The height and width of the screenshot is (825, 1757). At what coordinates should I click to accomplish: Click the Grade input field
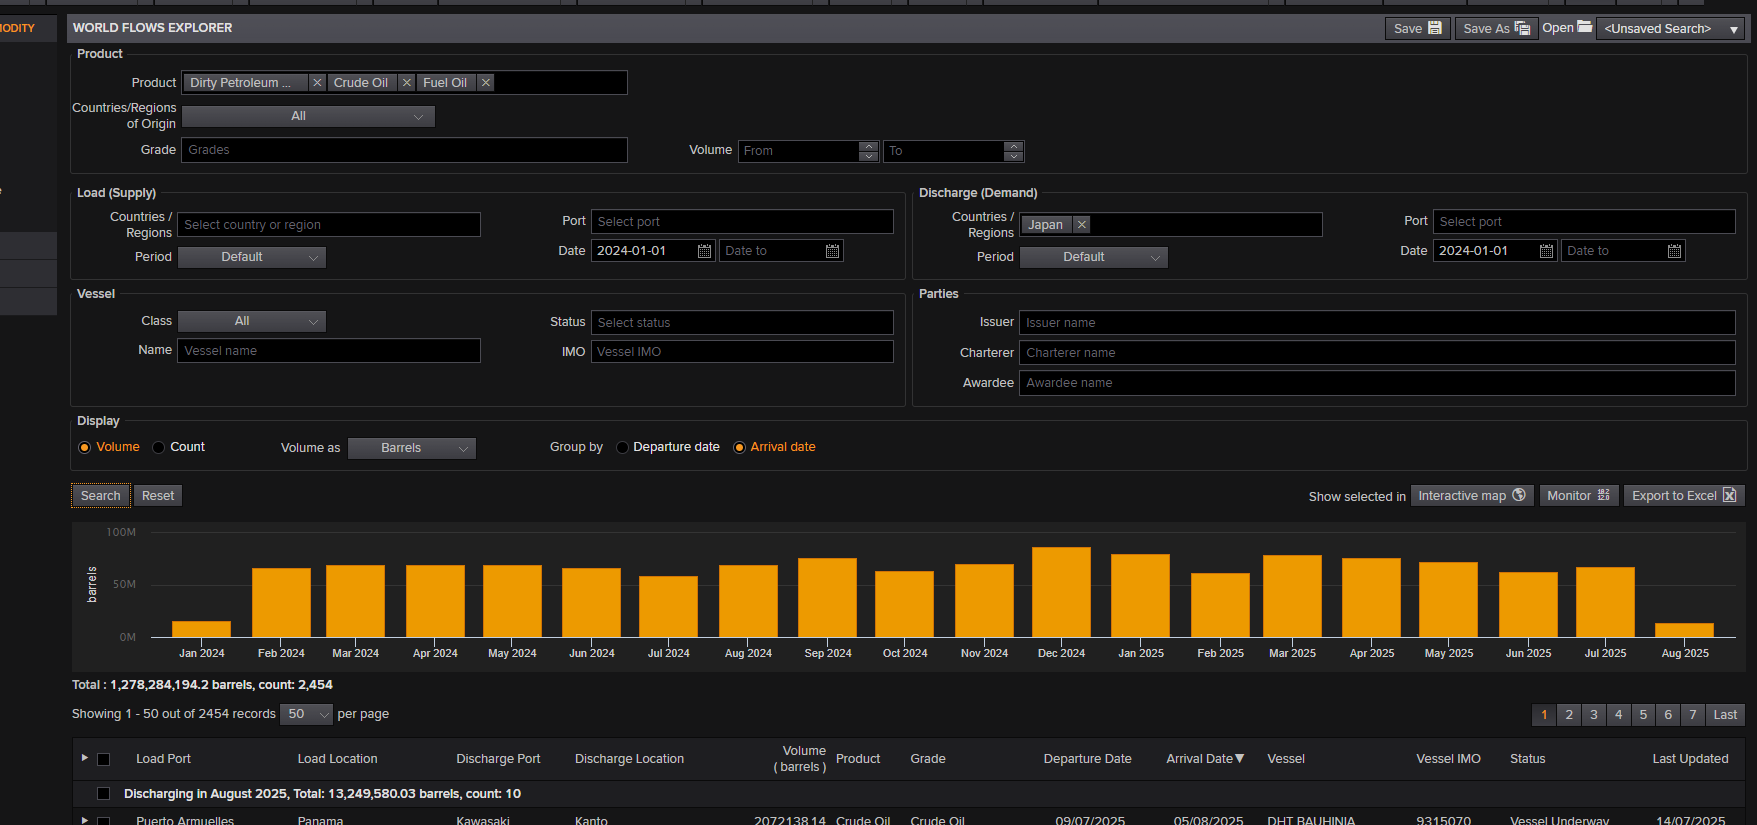(404, 150)
